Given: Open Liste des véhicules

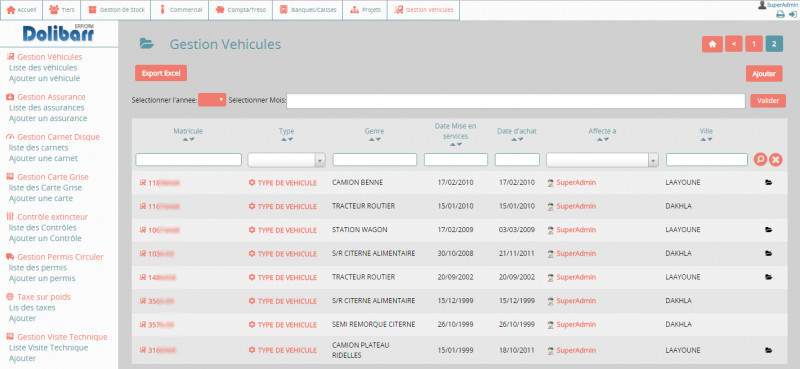Looking at the screenshot, I should point(43,67).
